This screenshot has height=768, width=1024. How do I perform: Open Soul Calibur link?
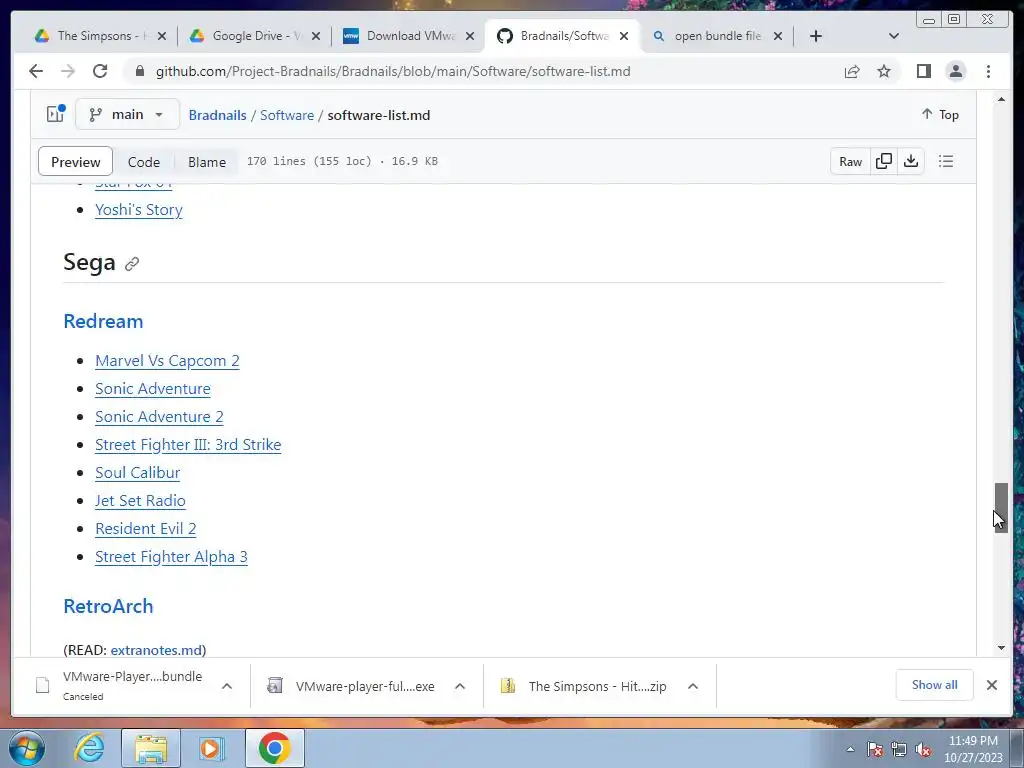(x=137, y=473)
